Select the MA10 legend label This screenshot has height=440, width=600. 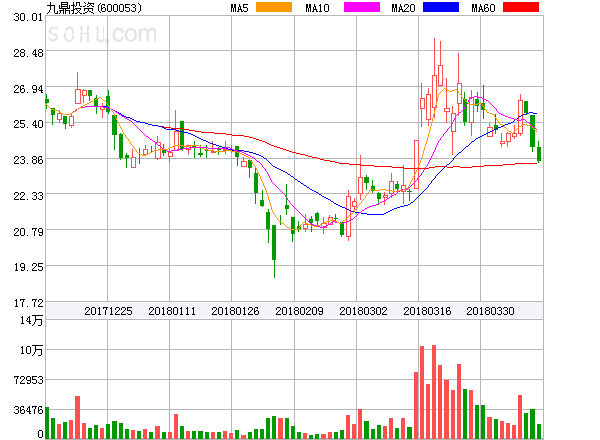click(317, 8)
